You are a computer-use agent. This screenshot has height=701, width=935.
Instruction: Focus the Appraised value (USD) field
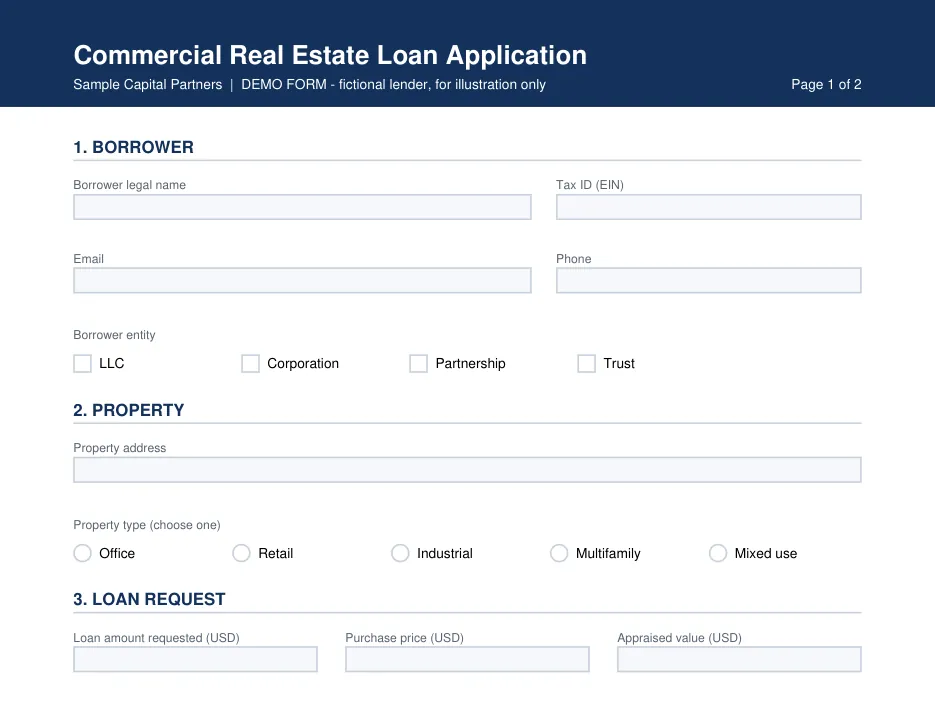[739, 659]
